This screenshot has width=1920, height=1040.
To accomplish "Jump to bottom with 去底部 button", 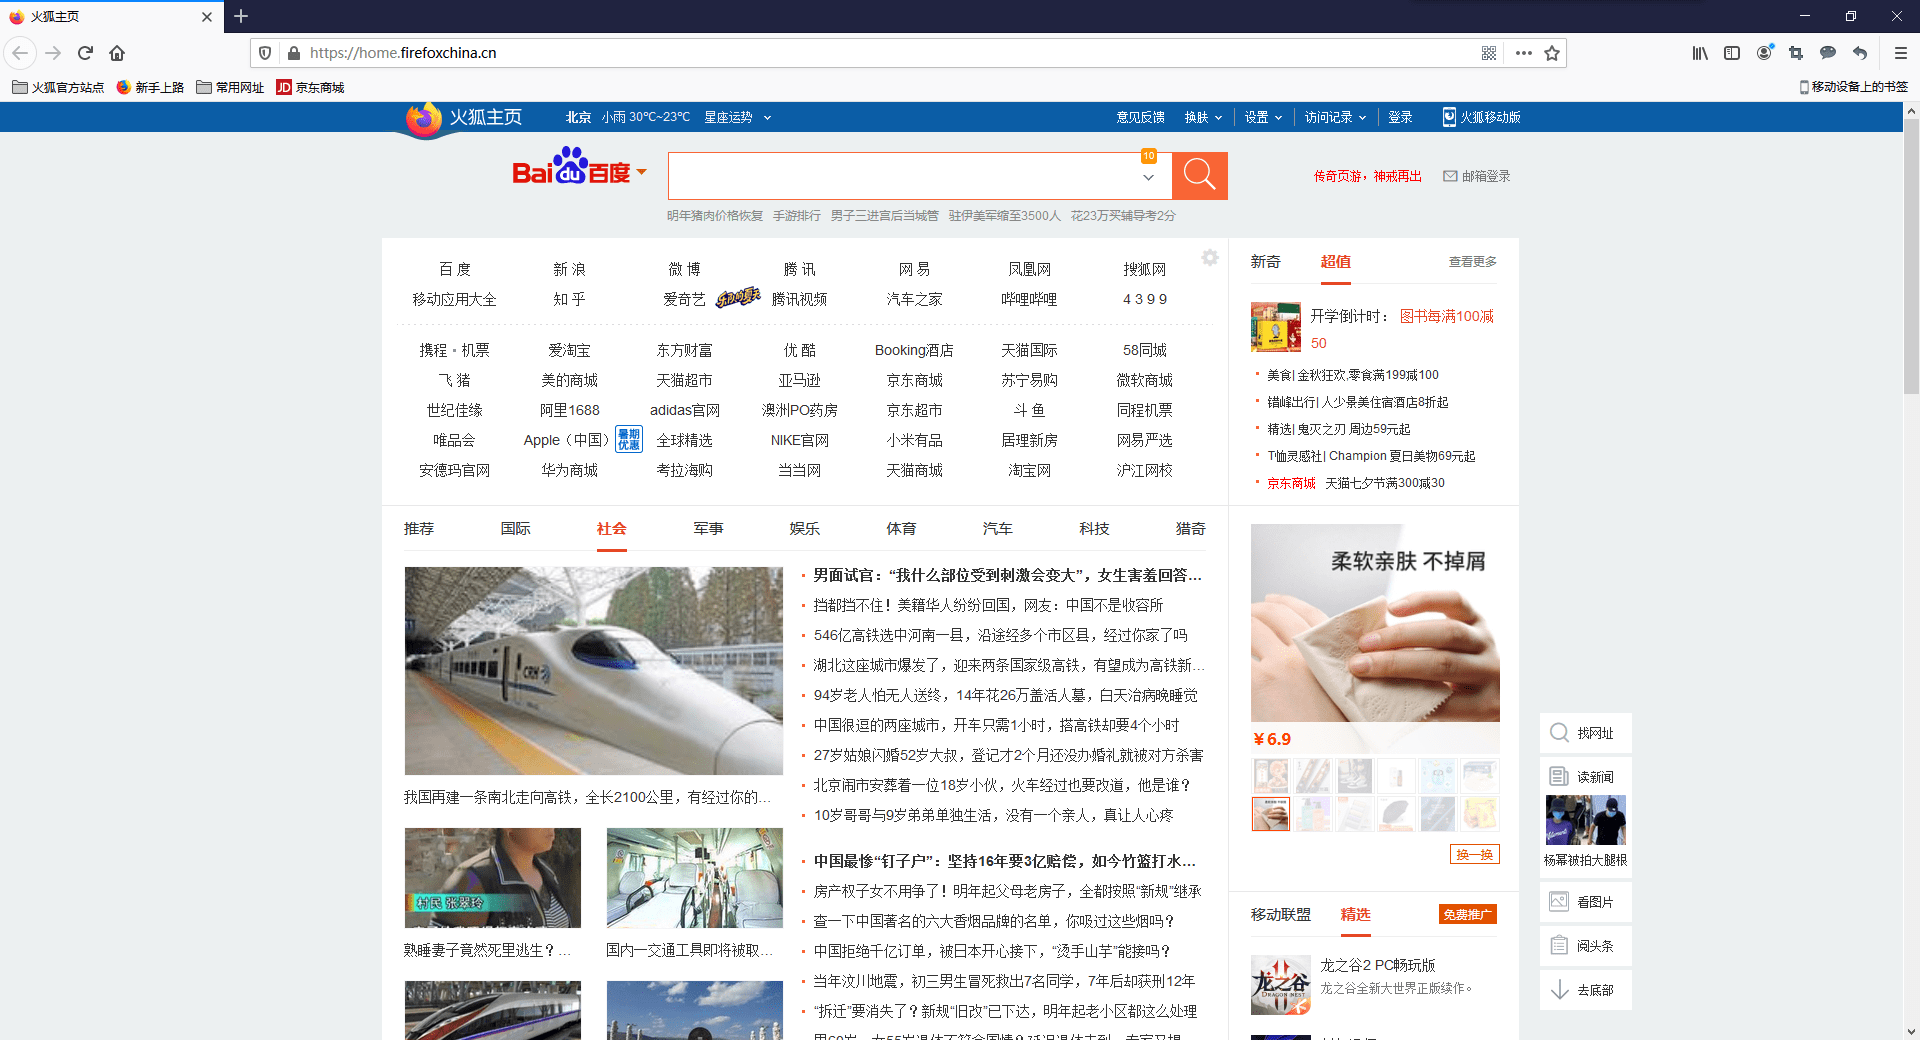I will [1585, 990].
